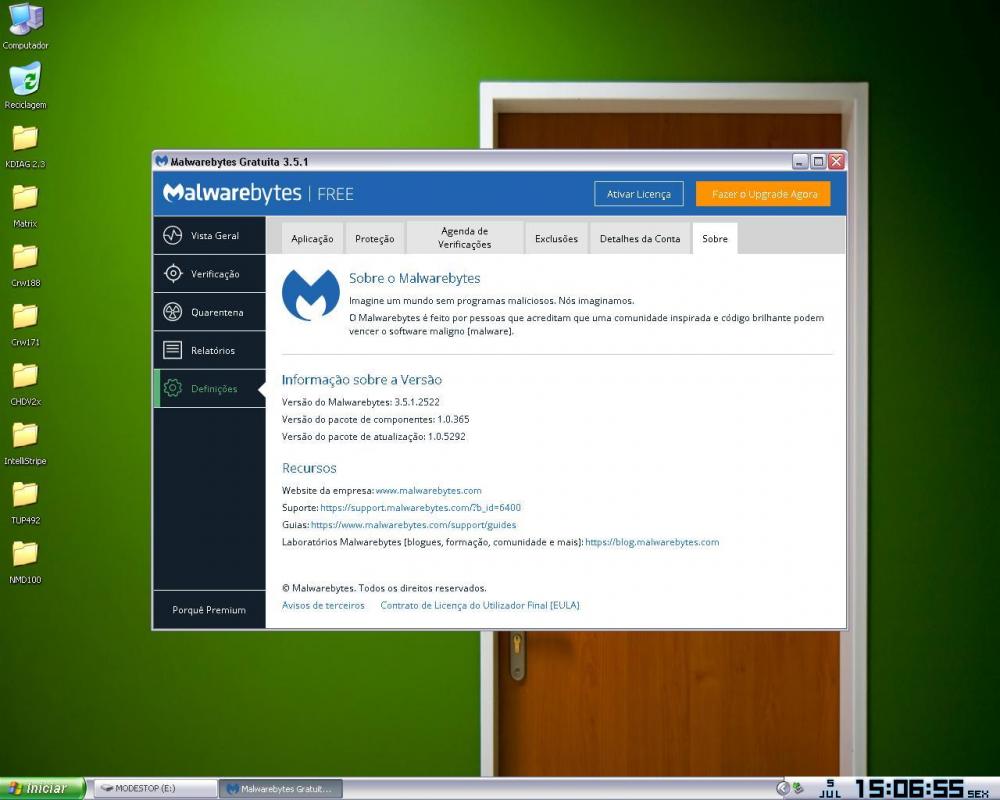The image size is (1000, 800).
Task: Click the large Malwarebytes logo in Sobre
Action: [310, 294]
